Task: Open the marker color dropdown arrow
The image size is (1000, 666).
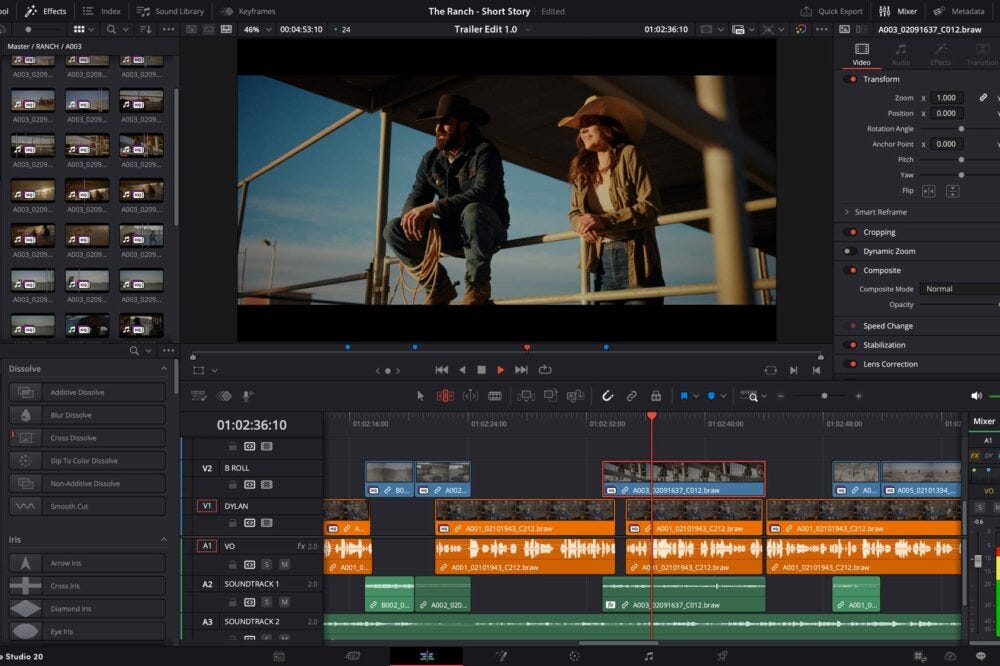Action: click(723, 396)
